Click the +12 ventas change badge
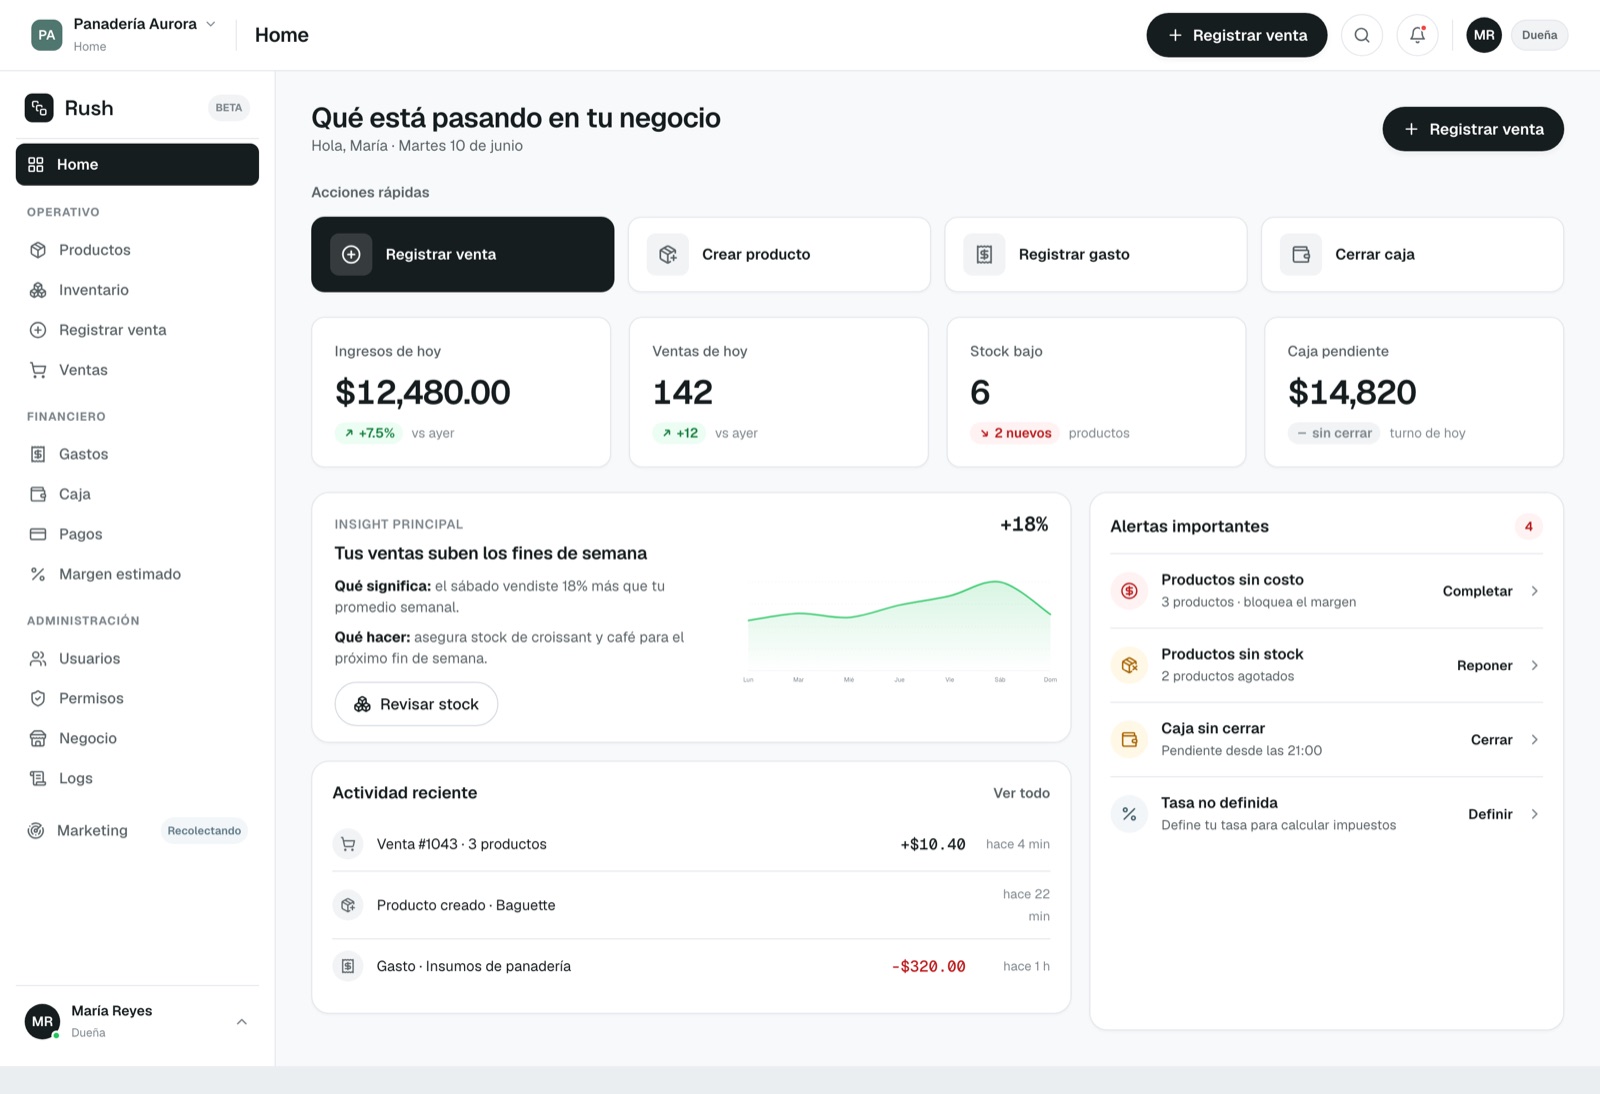Screen dimensions: 1600x1094 pos(679,433)
